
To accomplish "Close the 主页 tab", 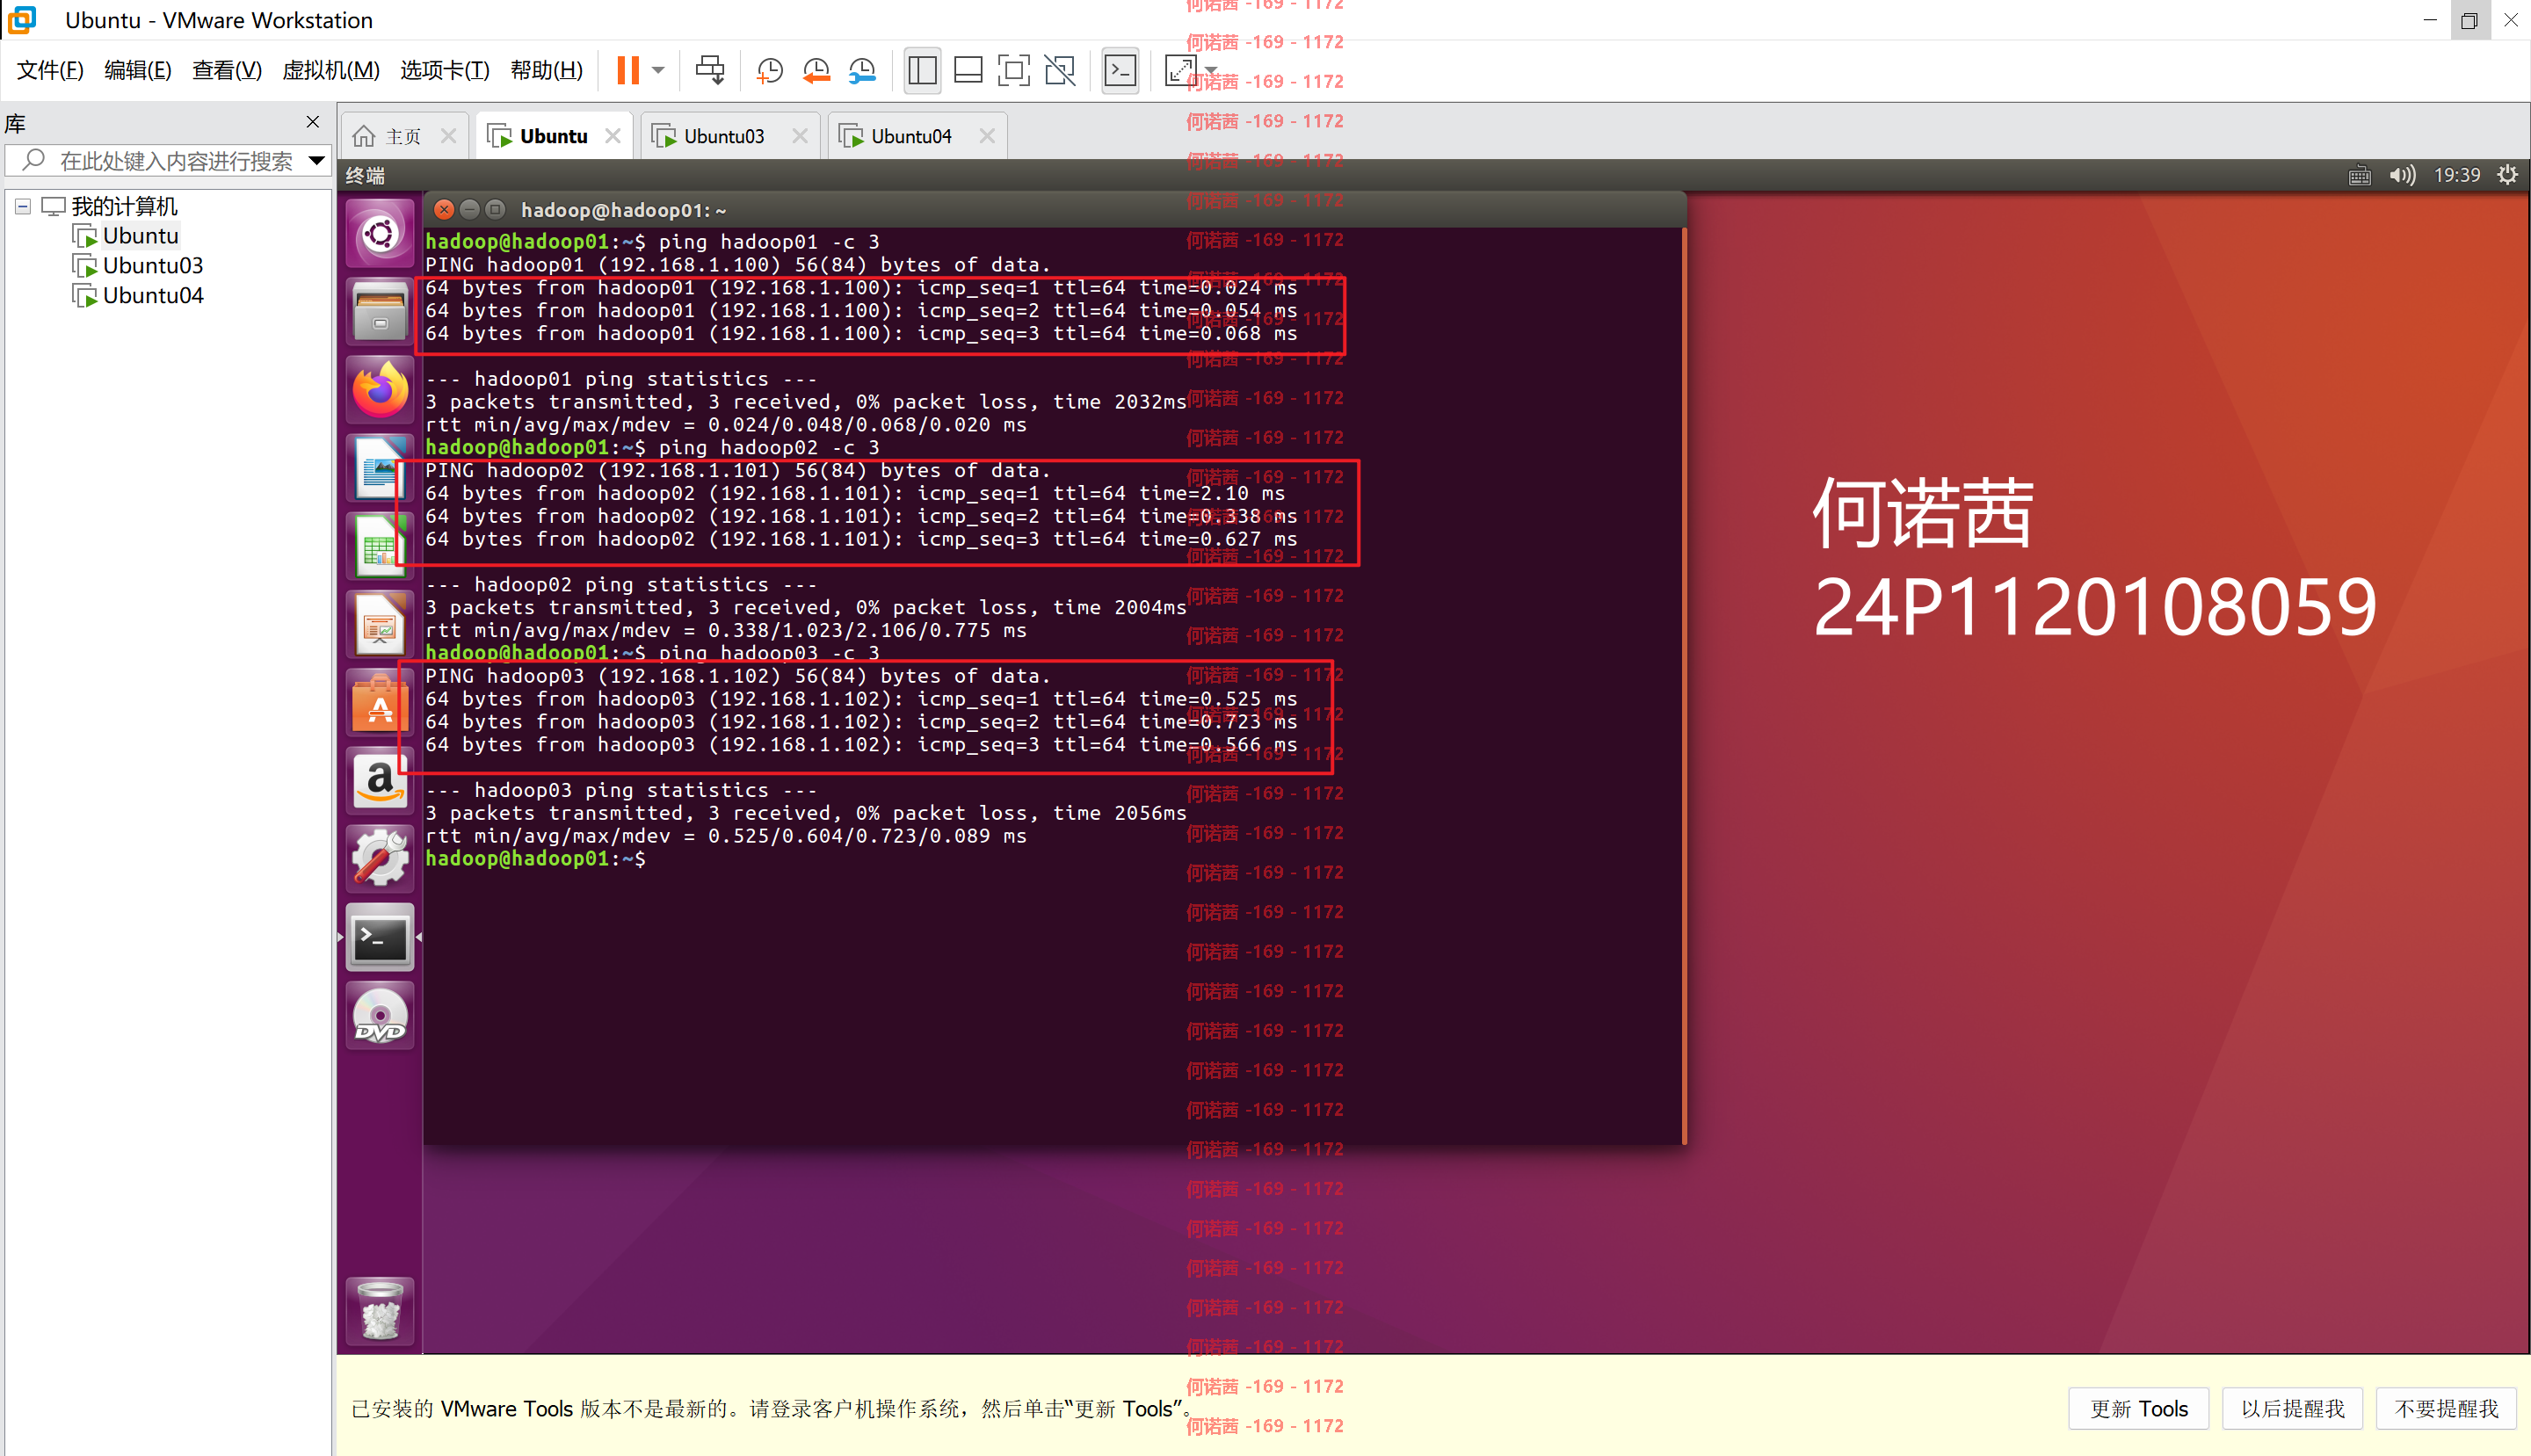I will click(x=449, y=136).
